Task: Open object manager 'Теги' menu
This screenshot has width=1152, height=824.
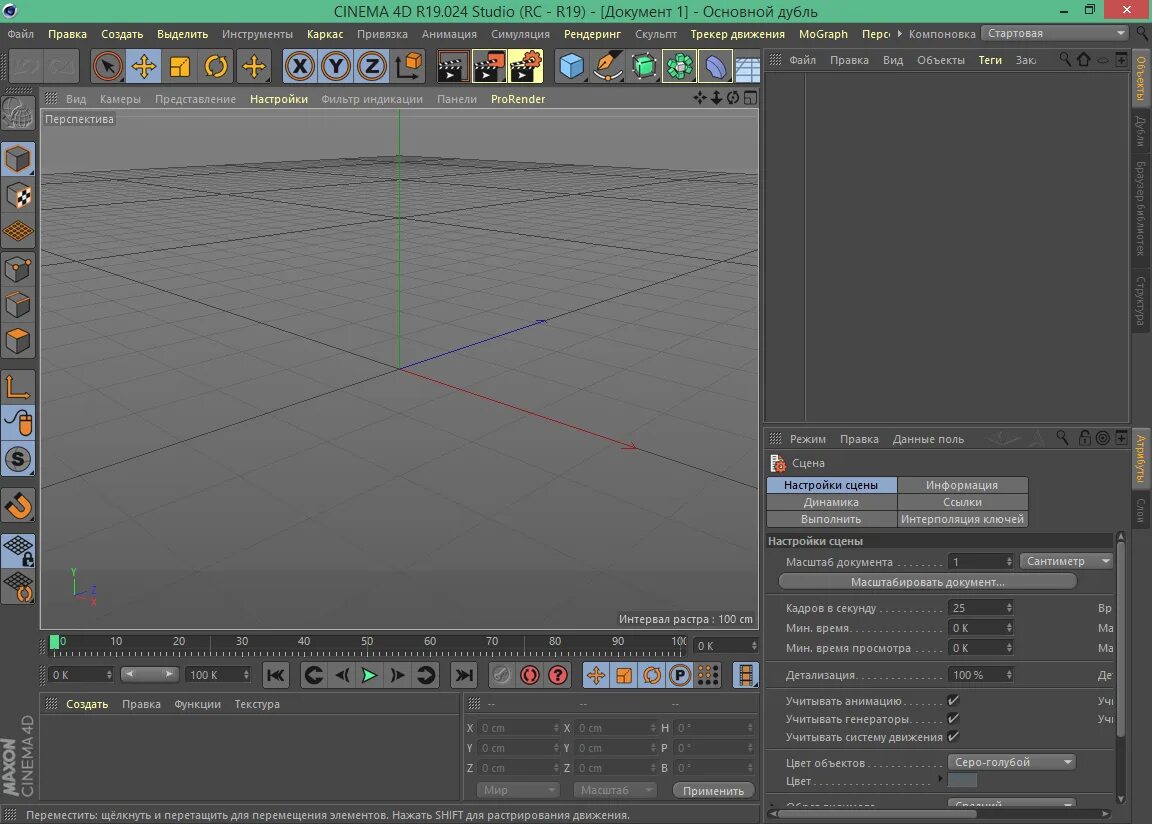Action: coord(990,60)
